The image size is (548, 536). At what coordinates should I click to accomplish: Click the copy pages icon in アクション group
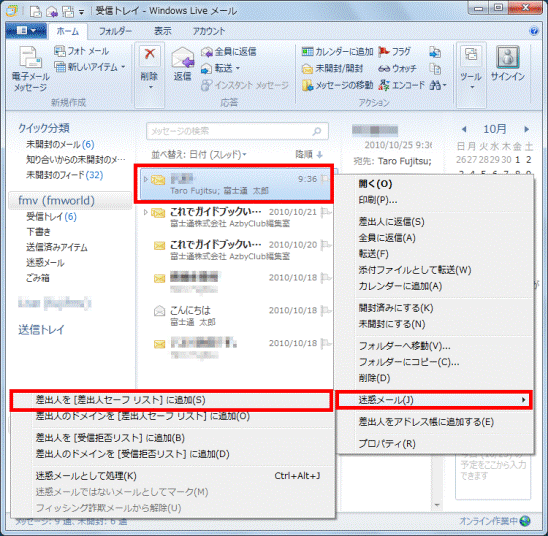tap(435, 68)
